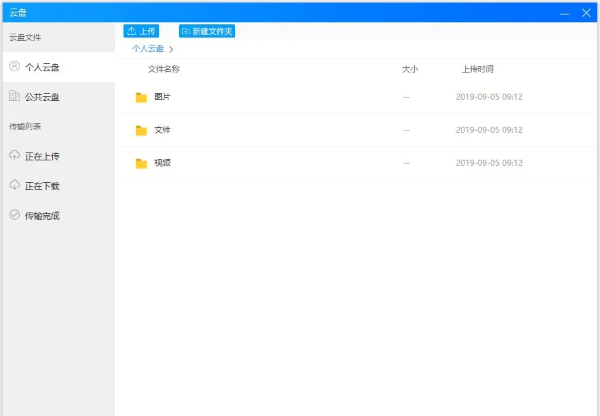Click the chevron after the 个人云盘 breadcrumb
Screen dimensions: 600x416
tap(171, 49)
